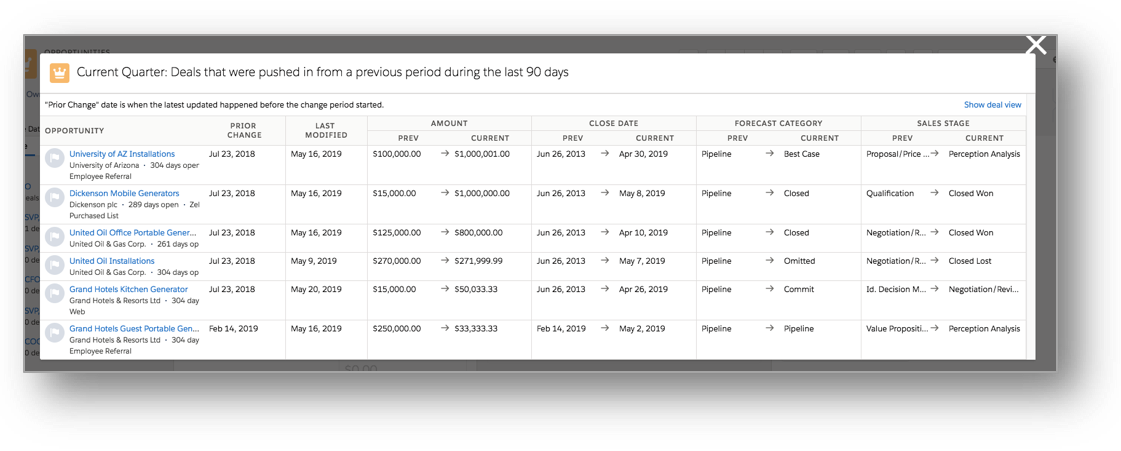This screenshot has width=1121, height=451.
Task: Open Show deal view link
Action: click(992, 105)
